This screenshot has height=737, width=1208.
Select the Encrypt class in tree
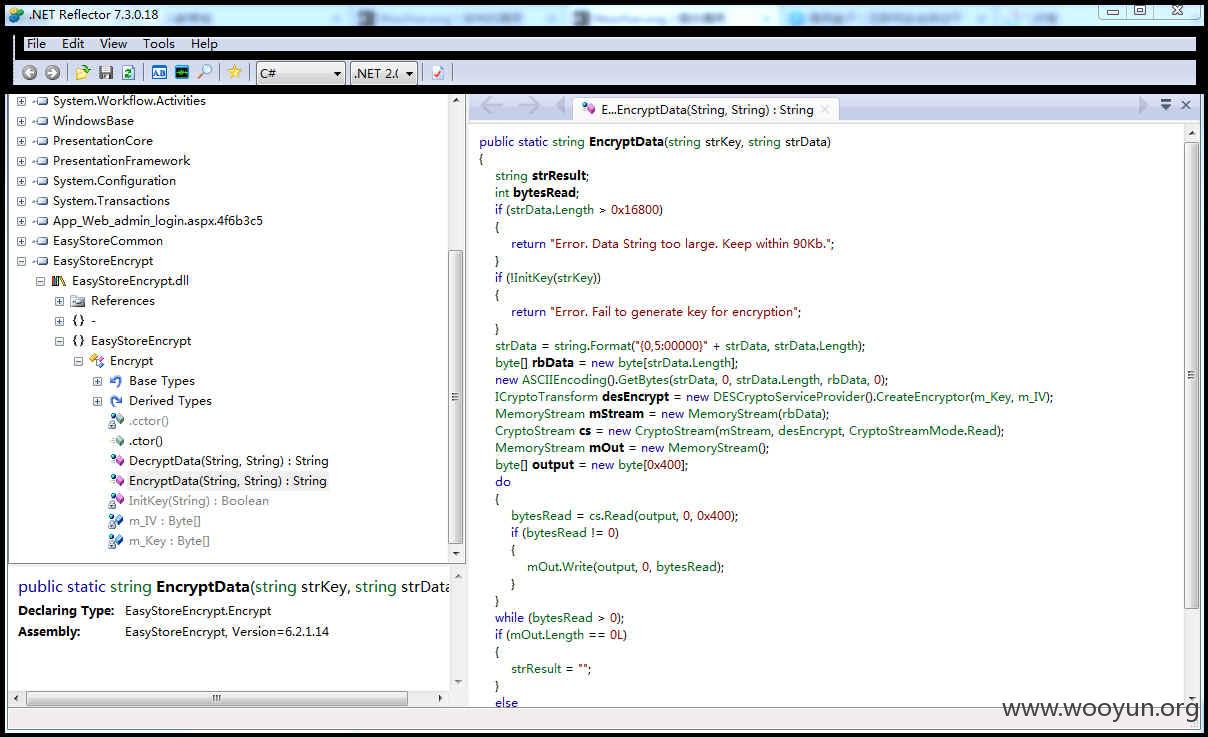131,361
